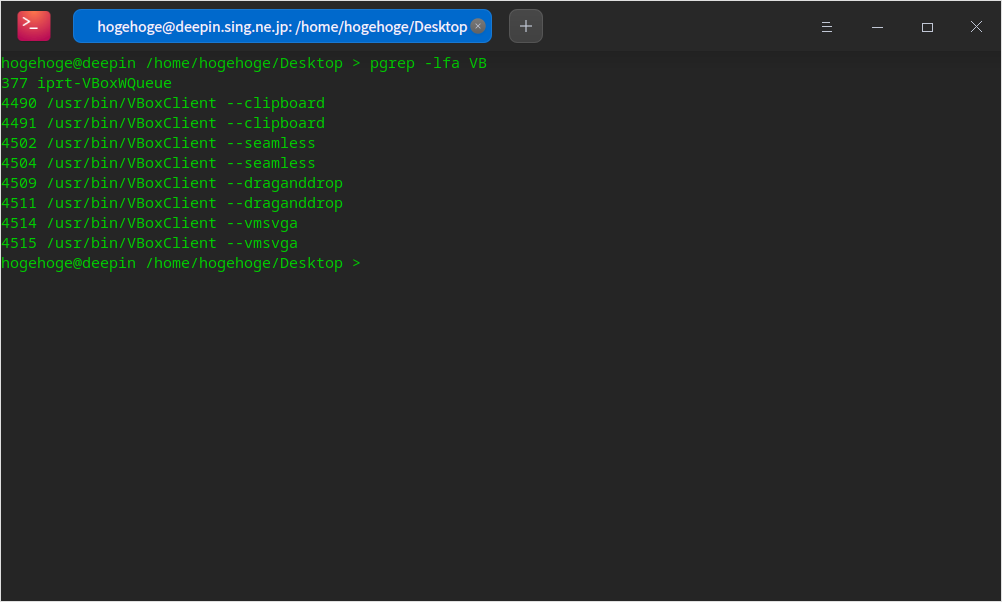This screenshot has width=1002, height=602.
Task: Click the 'pgrep -lfa VB' command text
Action: tap(428, 63)
